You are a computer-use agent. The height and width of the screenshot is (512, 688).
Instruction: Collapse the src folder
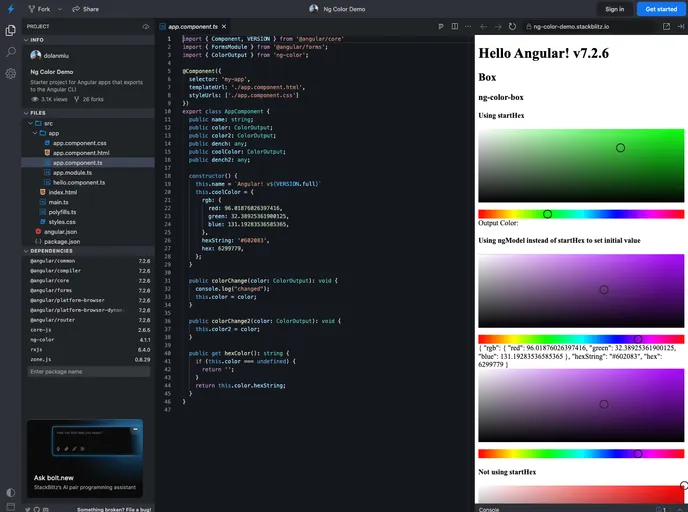click(30, 123)
